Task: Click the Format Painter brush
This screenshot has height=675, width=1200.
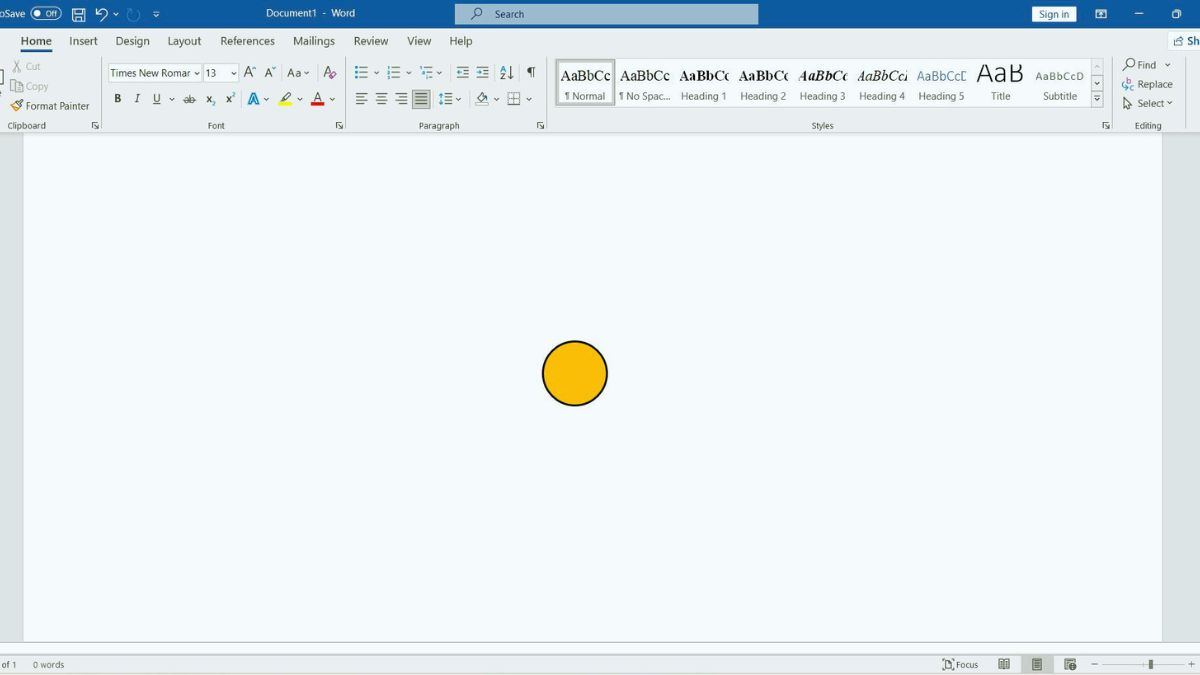Action: click(50, 106)
